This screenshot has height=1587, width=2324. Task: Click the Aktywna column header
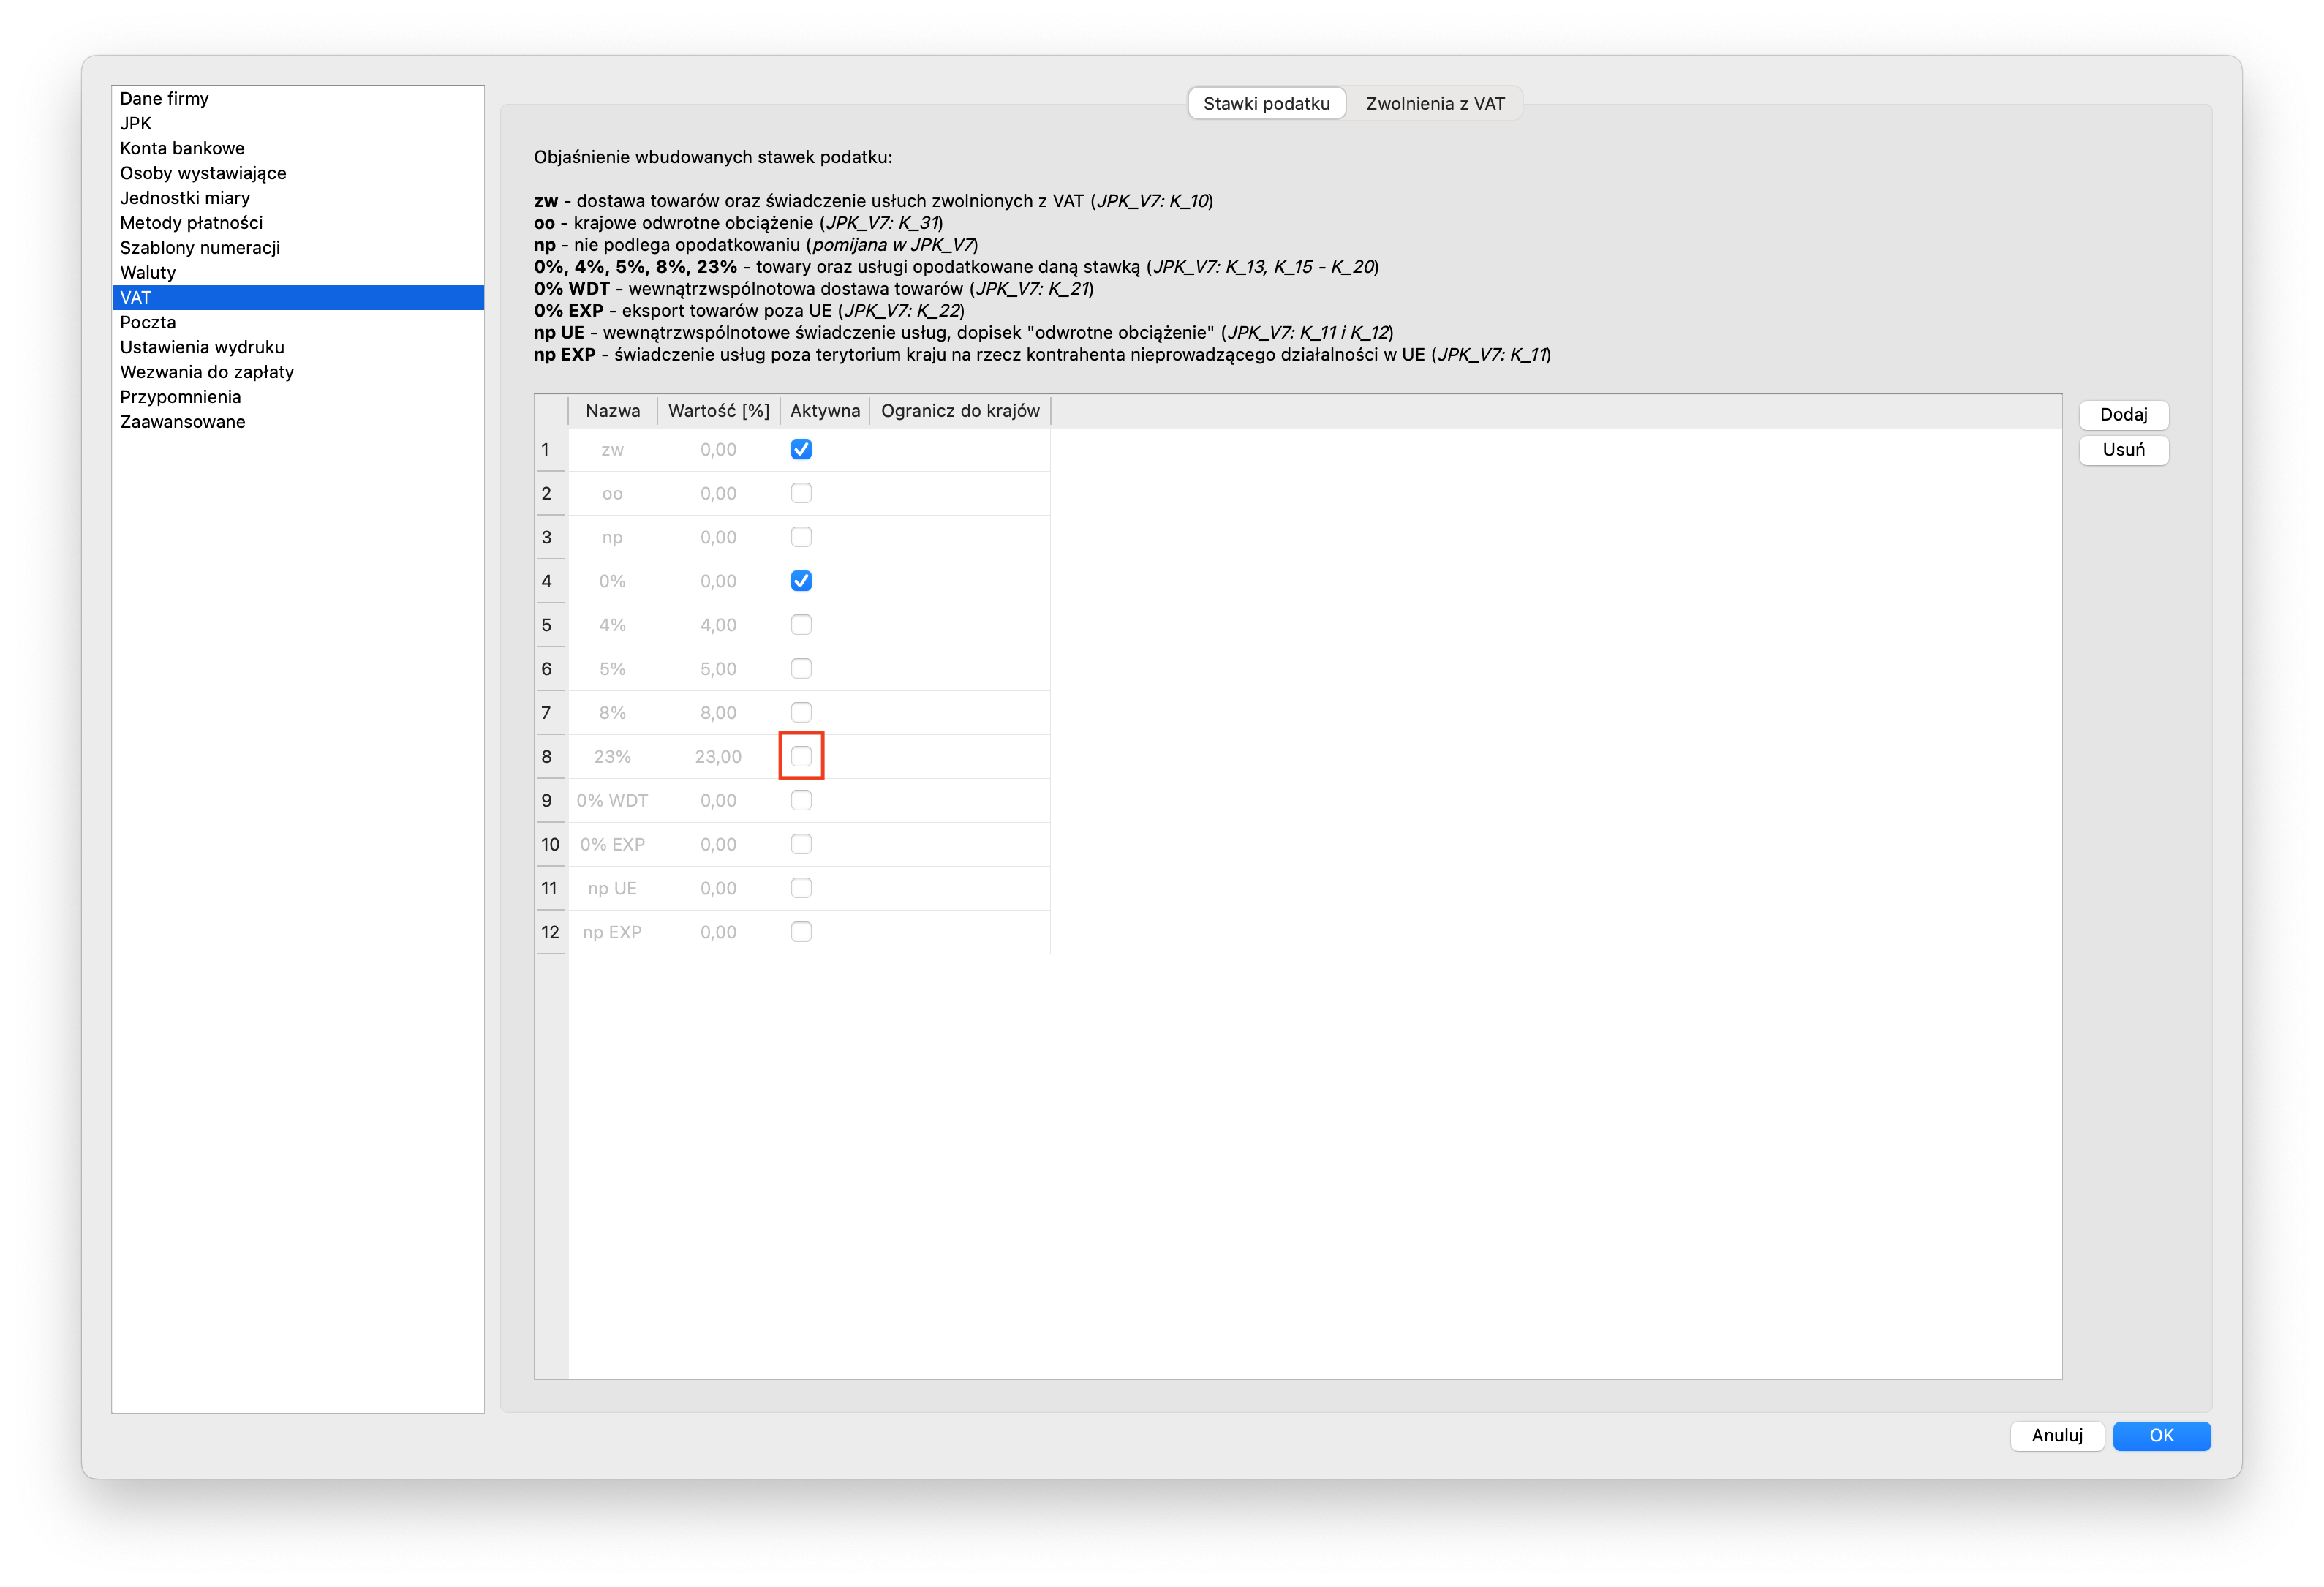point(824,412)
